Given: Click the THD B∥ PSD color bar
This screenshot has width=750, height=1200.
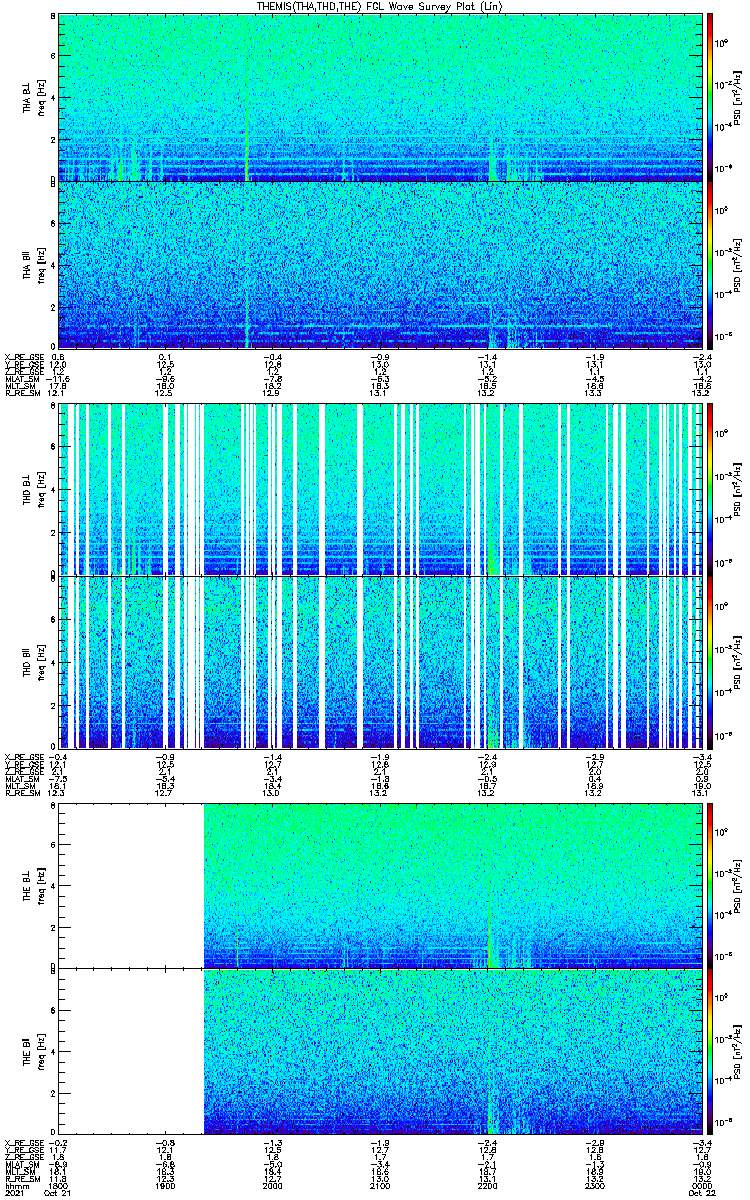Looking at the screenshot, I should (710, 661).
